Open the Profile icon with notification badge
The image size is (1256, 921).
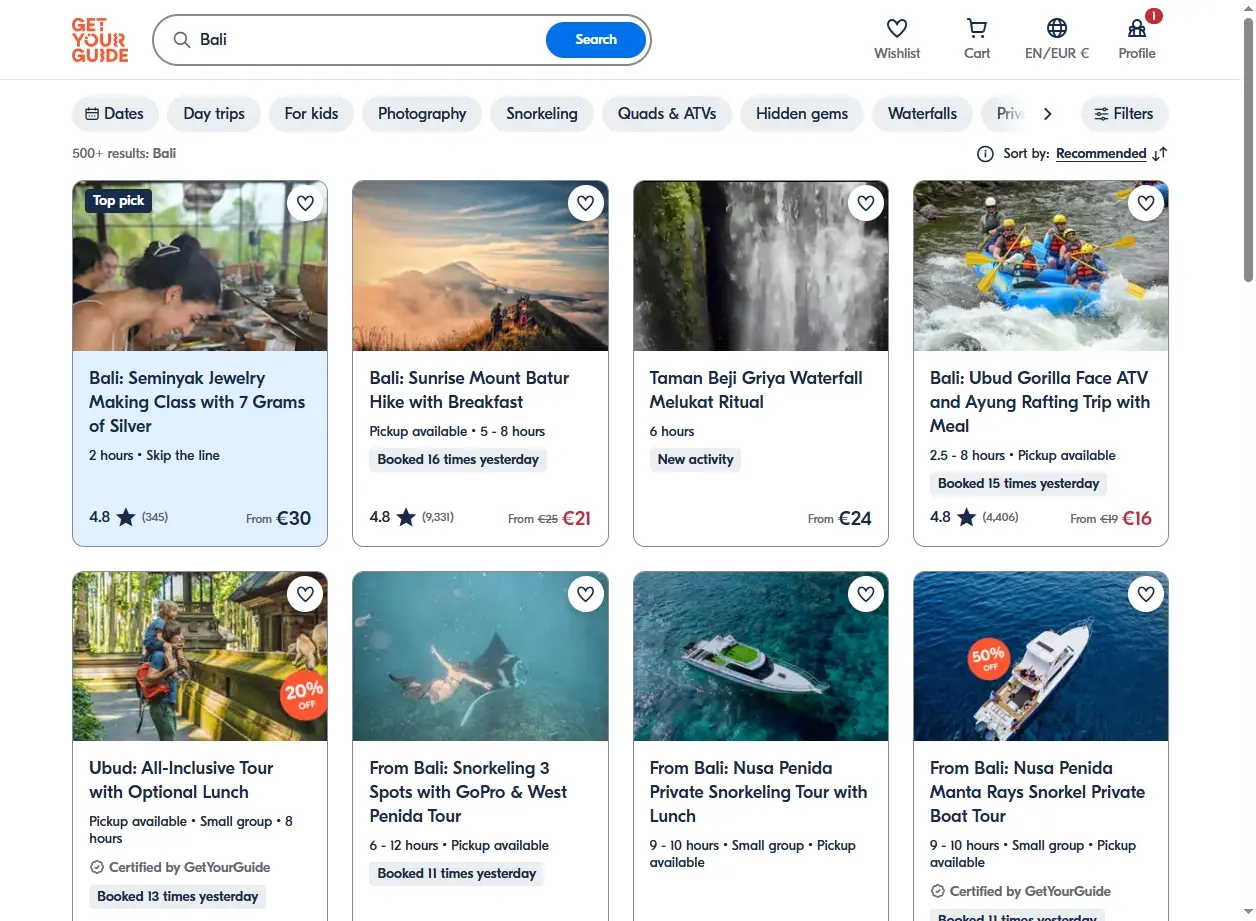(x=1137, y=28)
